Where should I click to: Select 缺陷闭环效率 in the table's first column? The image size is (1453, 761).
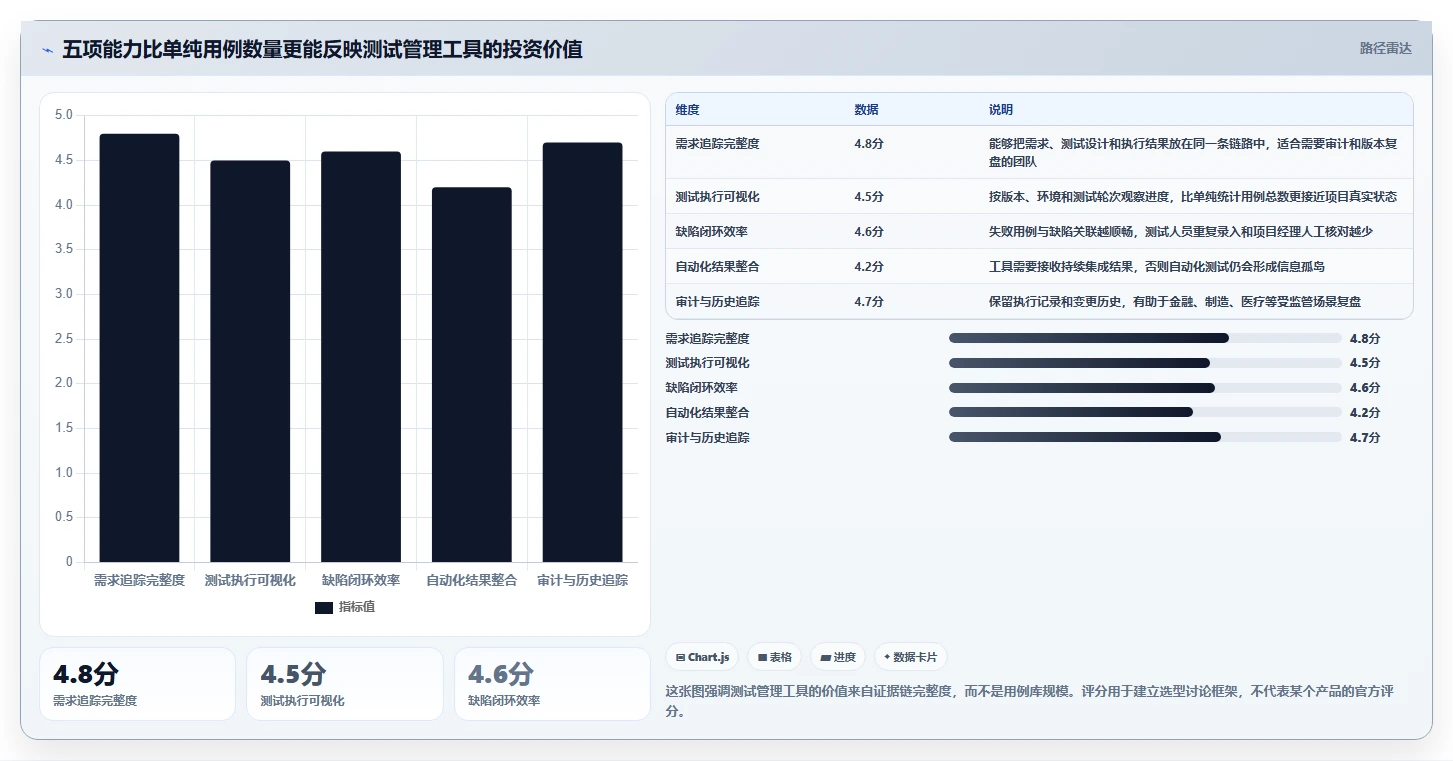pyautogui.click(x=712, y=232)
